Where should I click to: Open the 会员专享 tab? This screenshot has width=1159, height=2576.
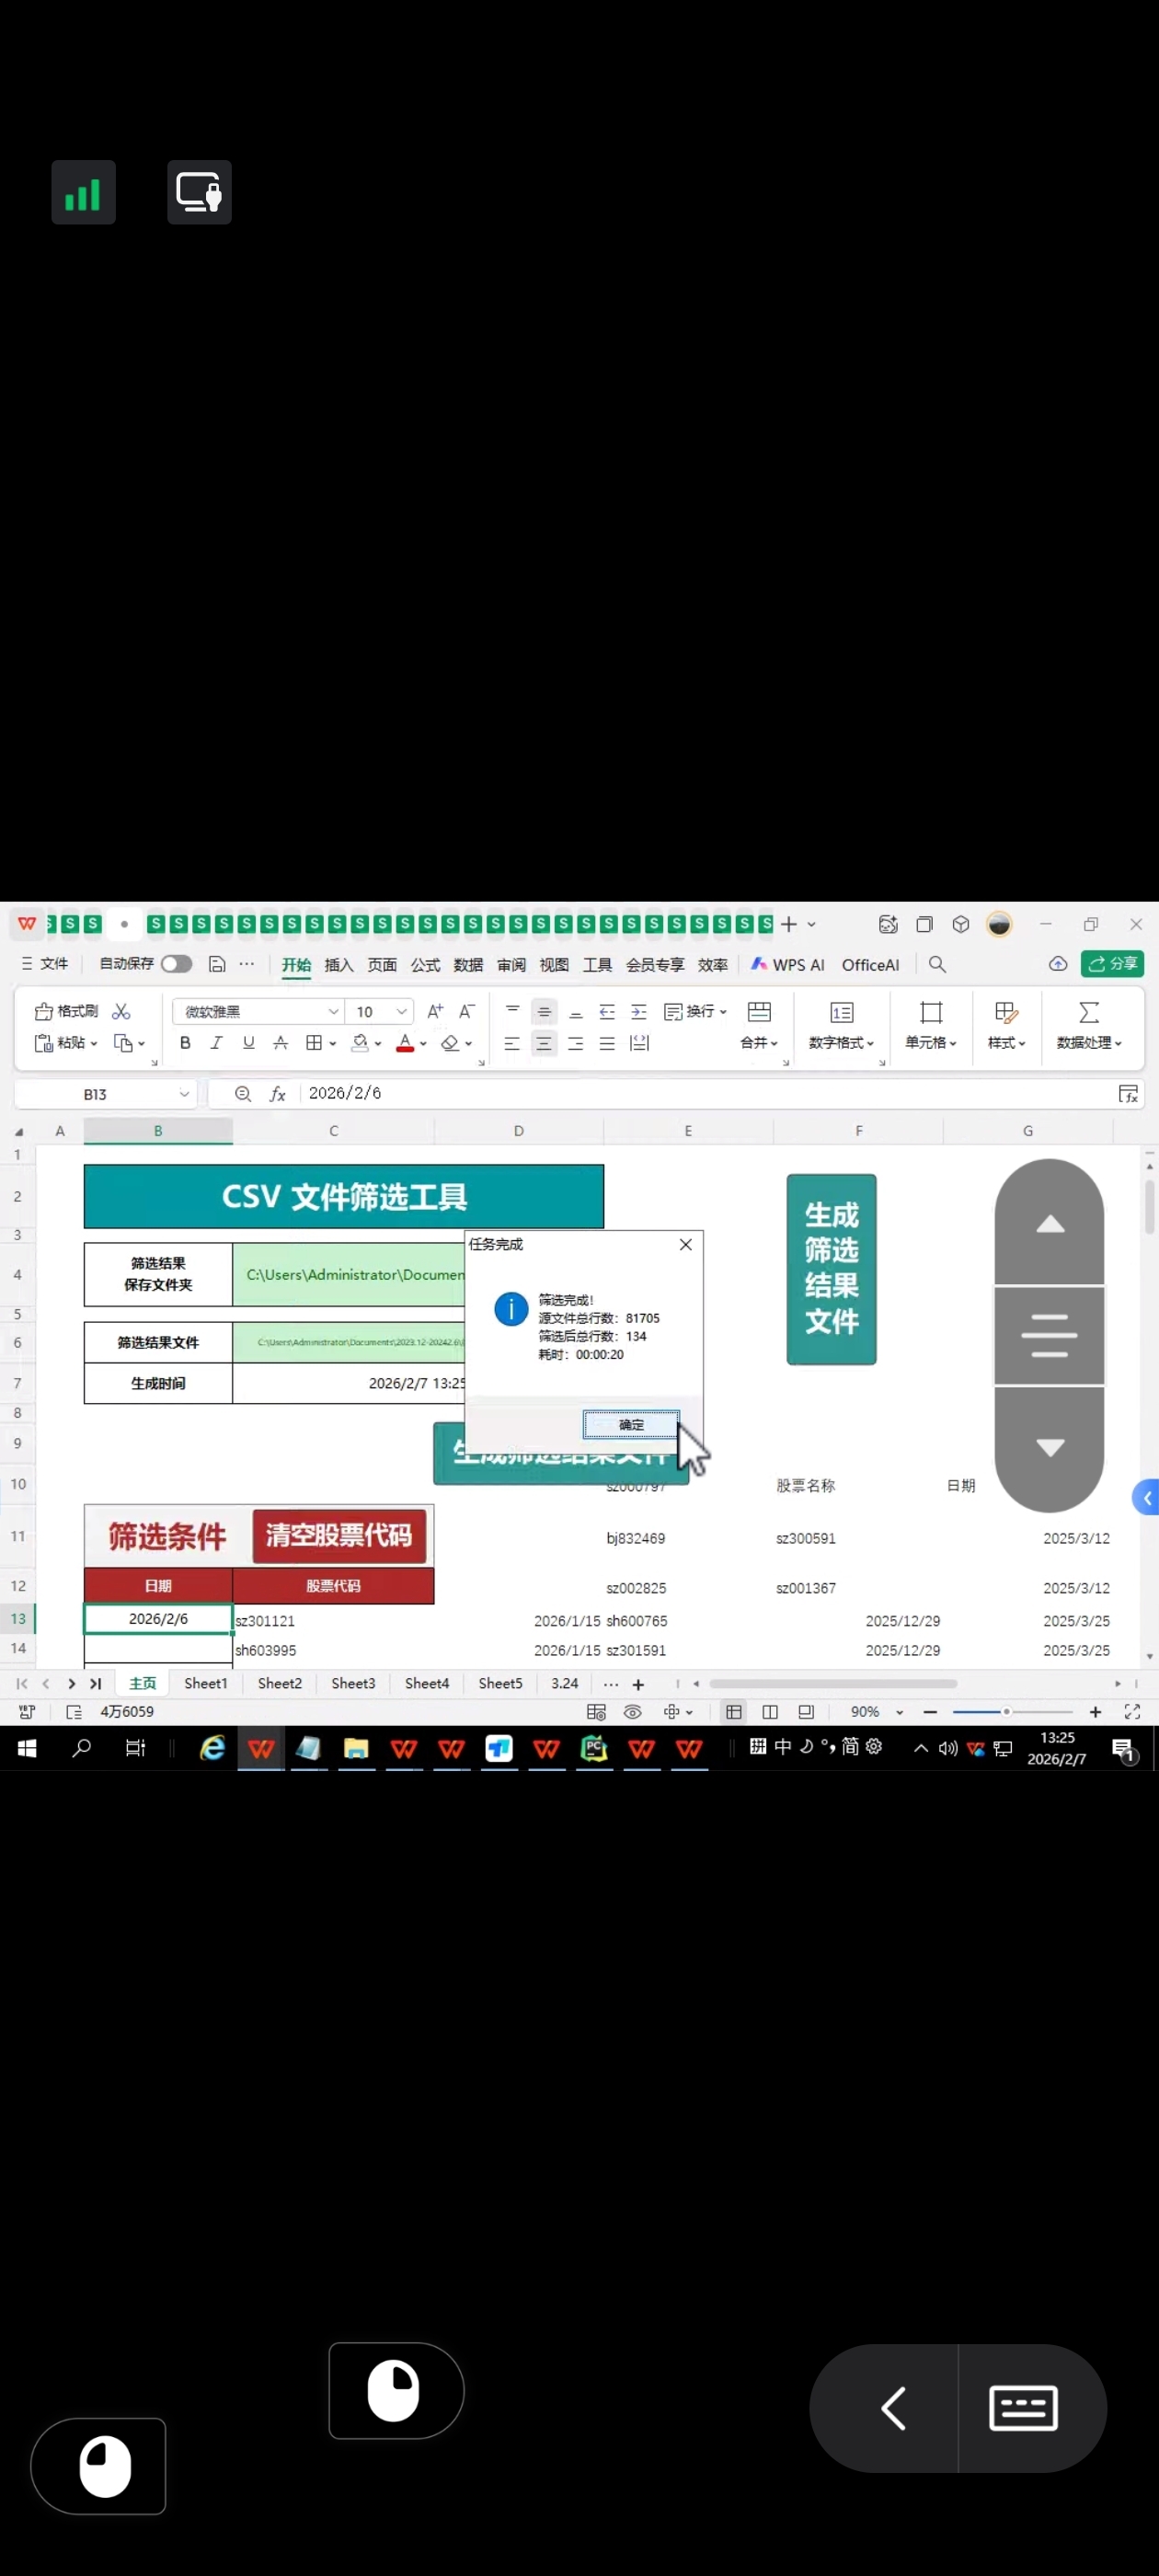[655, 965]
